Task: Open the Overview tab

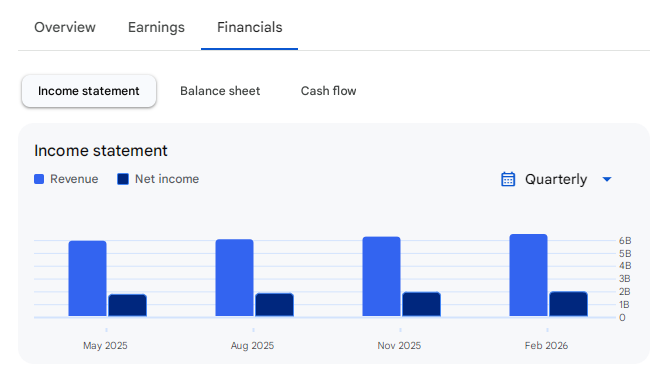Action: pos(65,27)
